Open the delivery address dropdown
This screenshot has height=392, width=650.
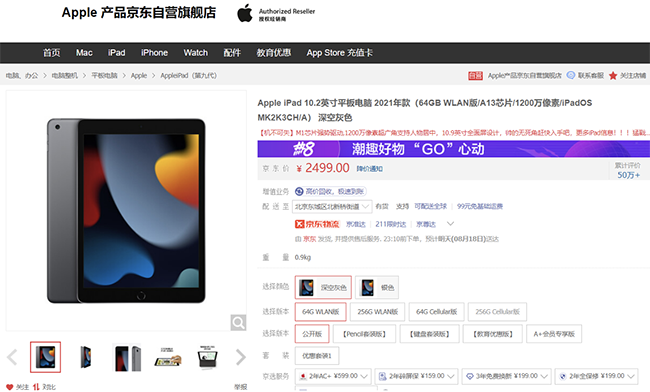[x=332, y=206]
